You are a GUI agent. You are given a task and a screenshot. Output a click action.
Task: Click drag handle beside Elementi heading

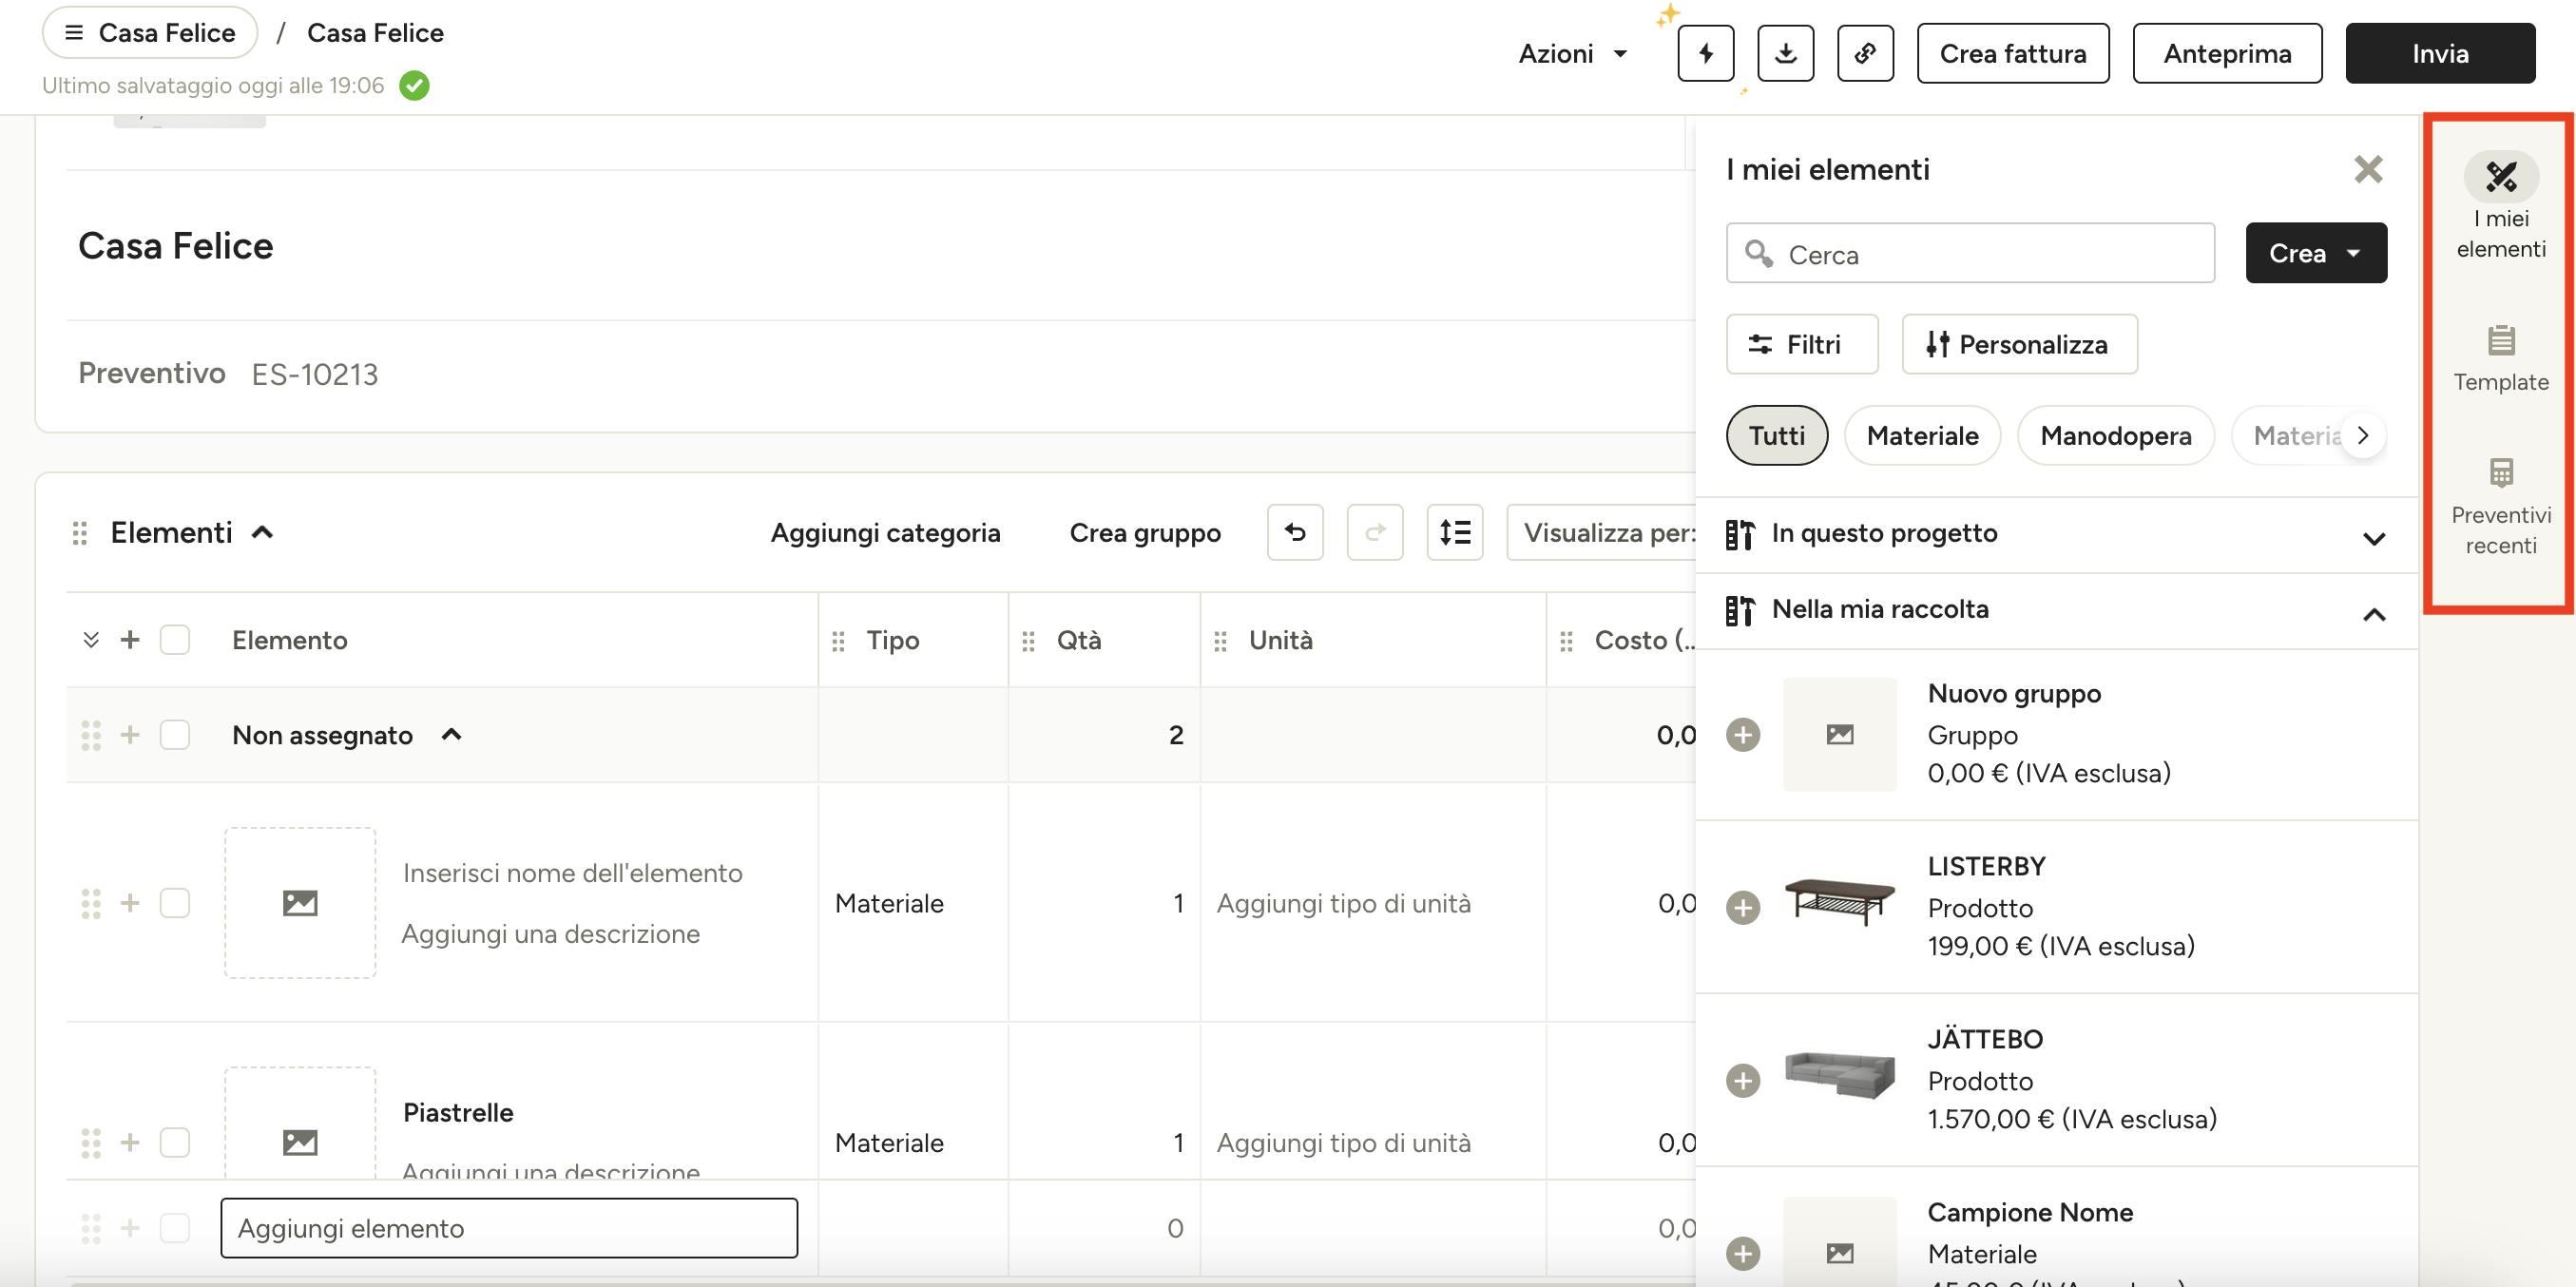[x=80, y=533]
